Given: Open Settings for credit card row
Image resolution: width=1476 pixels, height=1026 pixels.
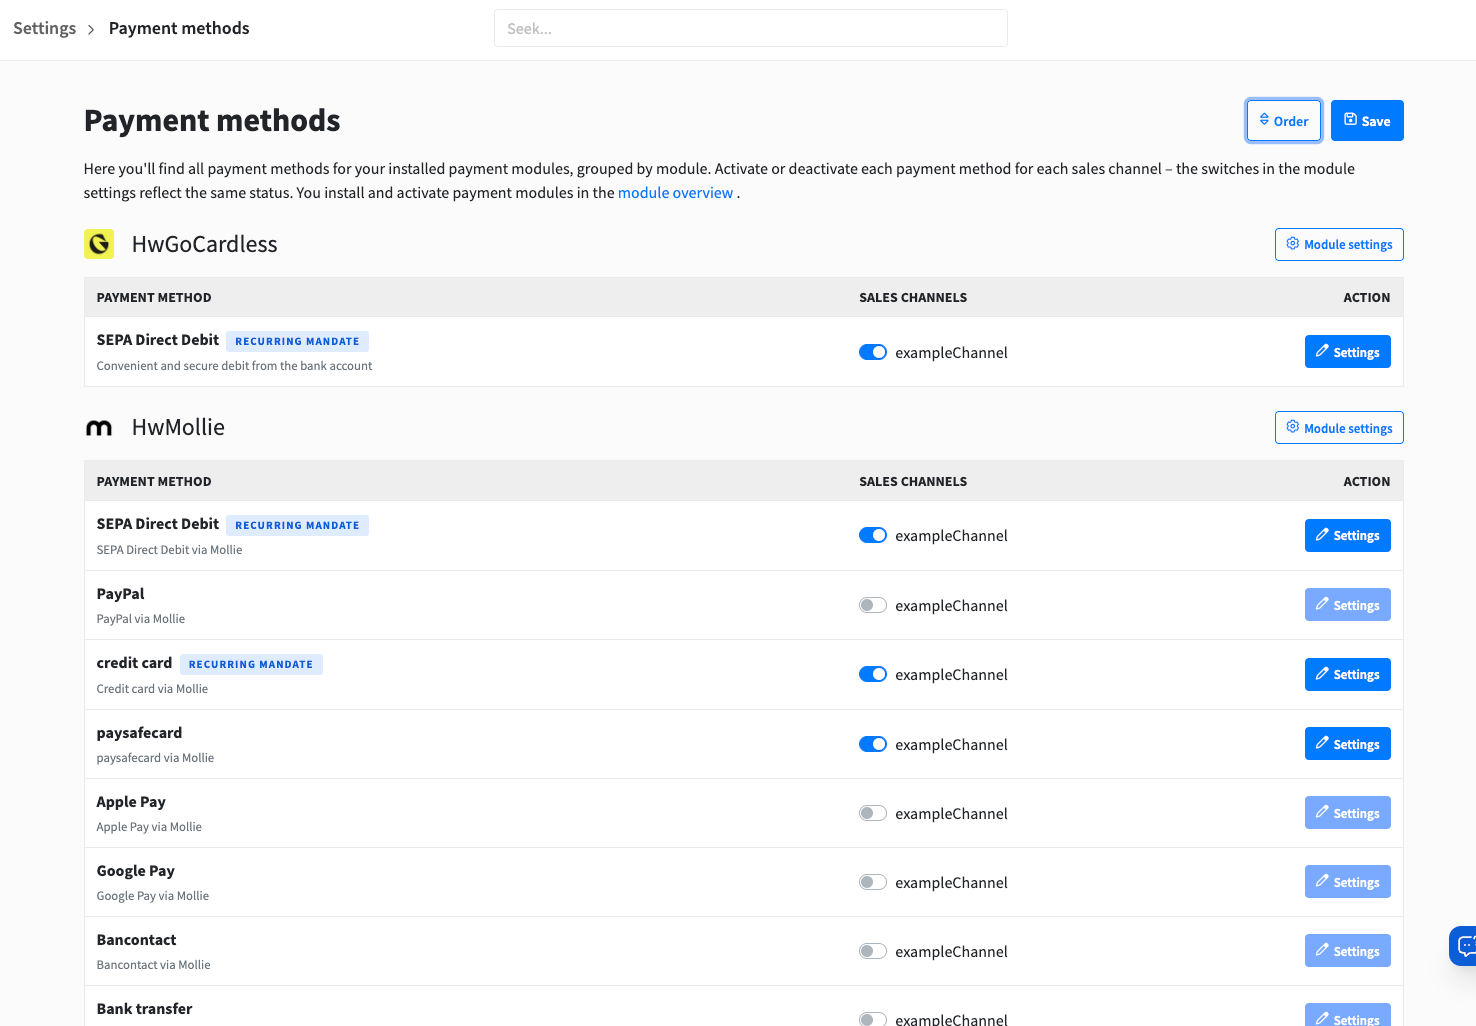Looking at the screenshot, I should [x=1347, y=674].
